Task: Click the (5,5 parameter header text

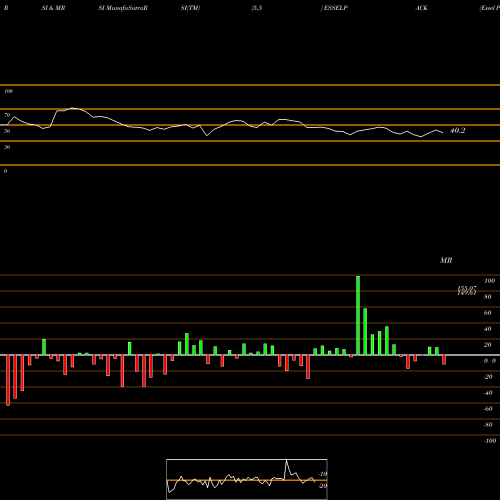Action: [257, 8]
